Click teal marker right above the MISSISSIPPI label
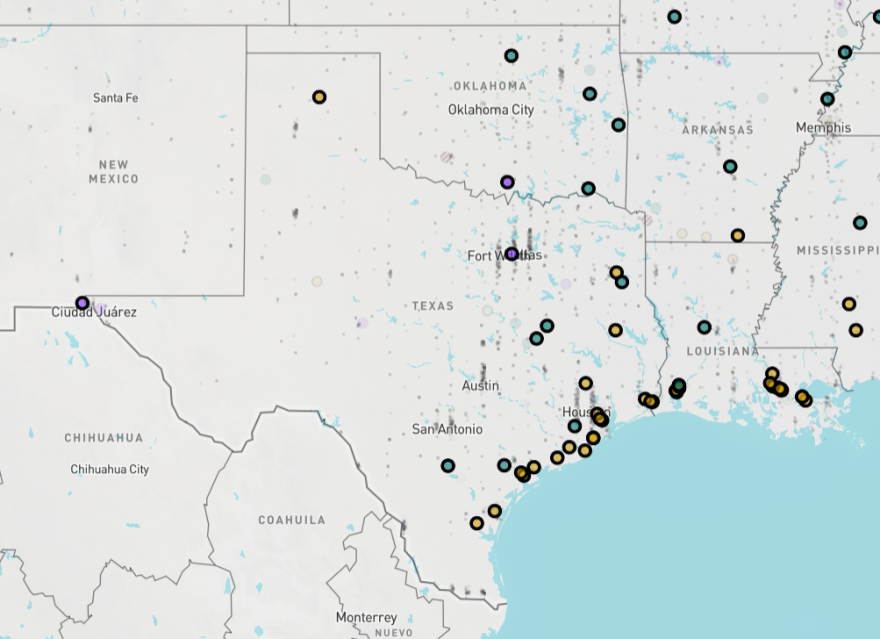The width and height of the screenshot is (880, 639). pos(860,223)
